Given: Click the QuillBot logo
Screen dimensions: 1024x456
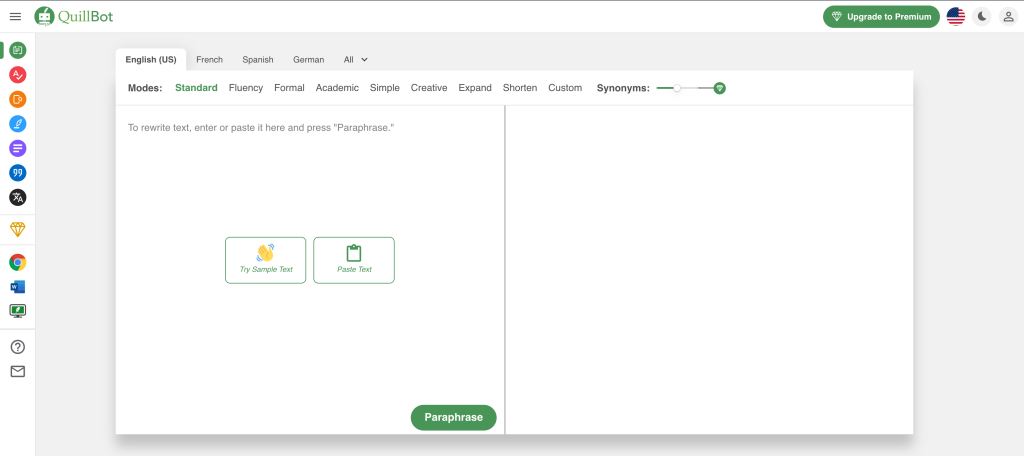Looking at the screenshot, I should click(x=74, y=16).
